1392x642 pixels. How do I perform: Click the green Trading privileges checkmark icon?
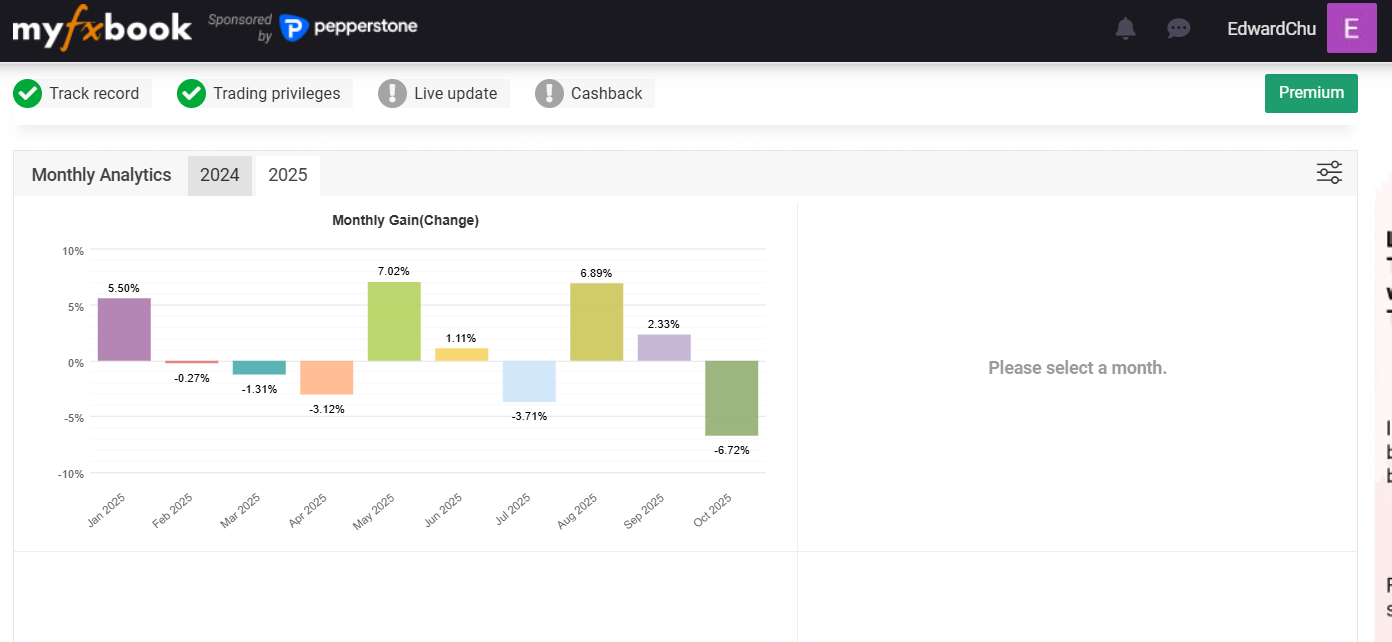click(x=191, y=93)
